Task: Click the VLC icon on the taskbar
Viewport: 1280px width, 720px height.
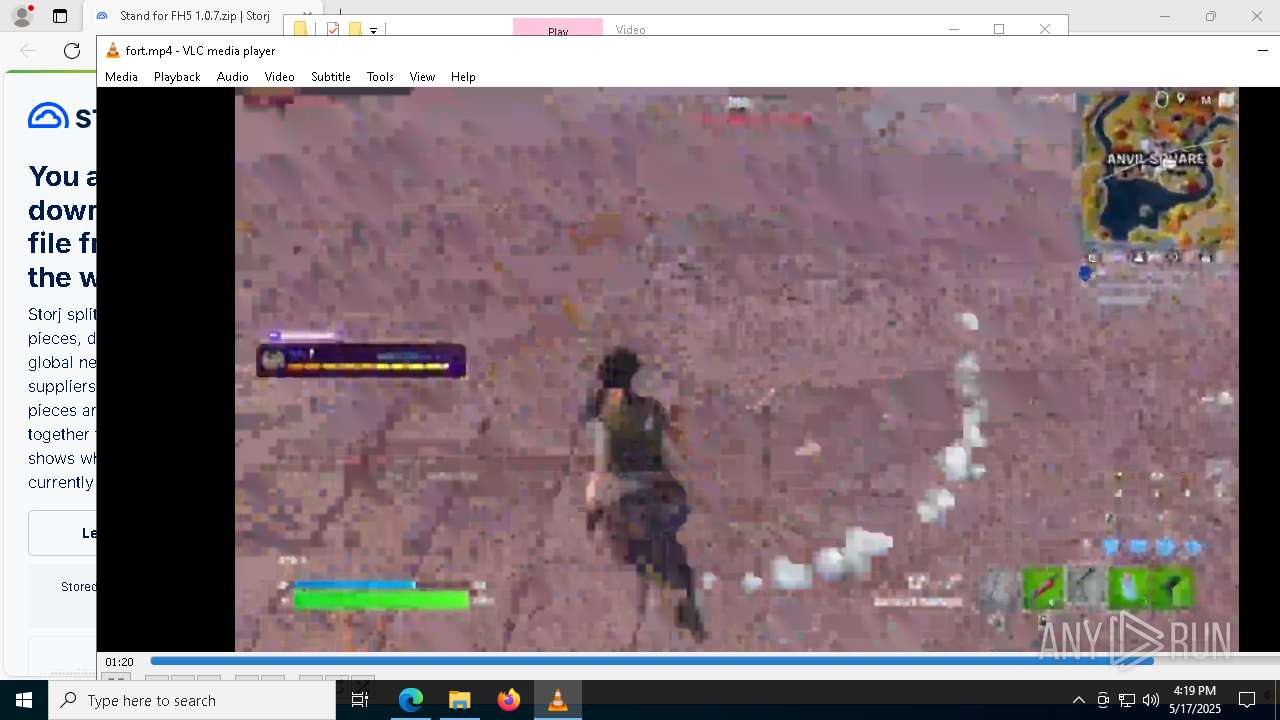Action: point(557,700)
